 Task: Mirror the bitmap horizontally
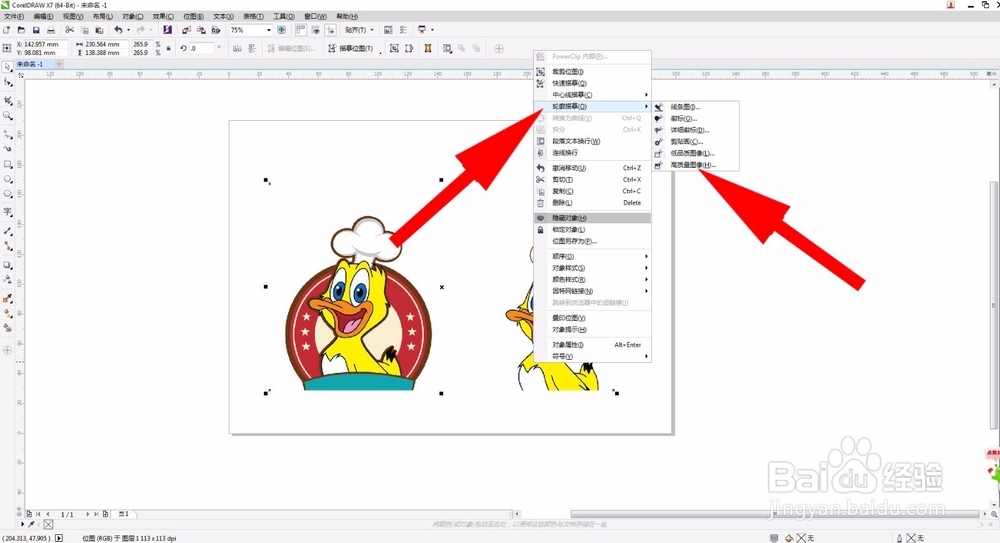click(237, 48)
